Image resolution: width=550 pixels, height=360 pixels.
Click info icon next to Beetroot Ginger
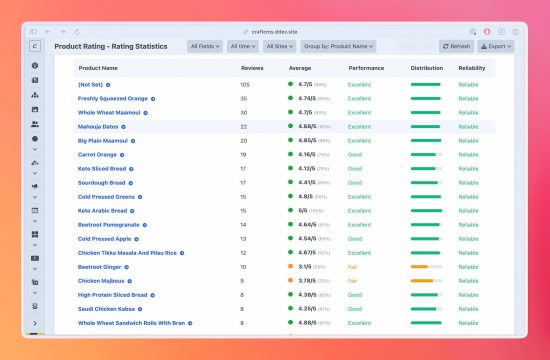[x=127, y=267]
